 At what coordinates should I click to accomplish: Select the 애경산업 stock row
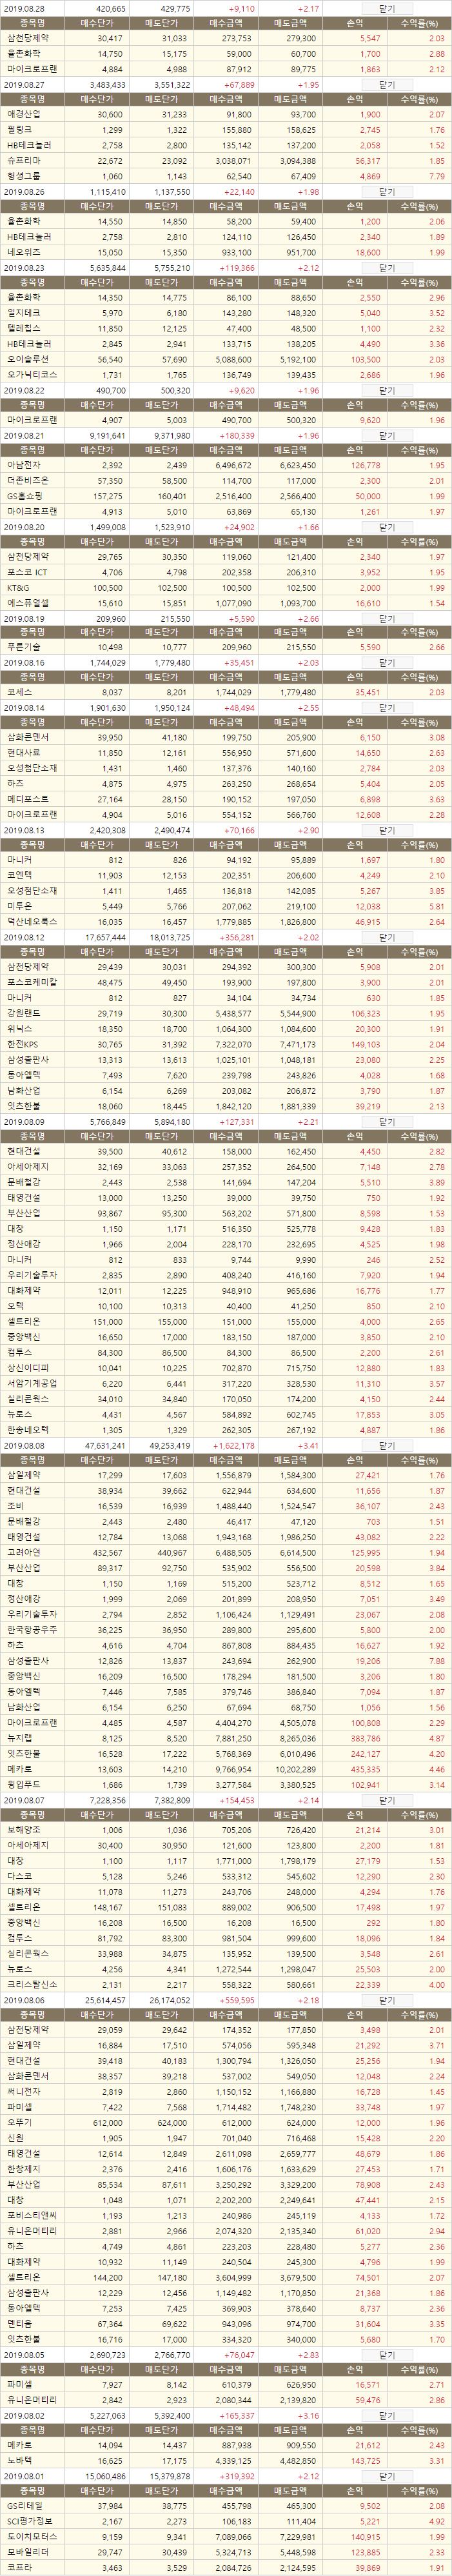click(x=226, y=115)
